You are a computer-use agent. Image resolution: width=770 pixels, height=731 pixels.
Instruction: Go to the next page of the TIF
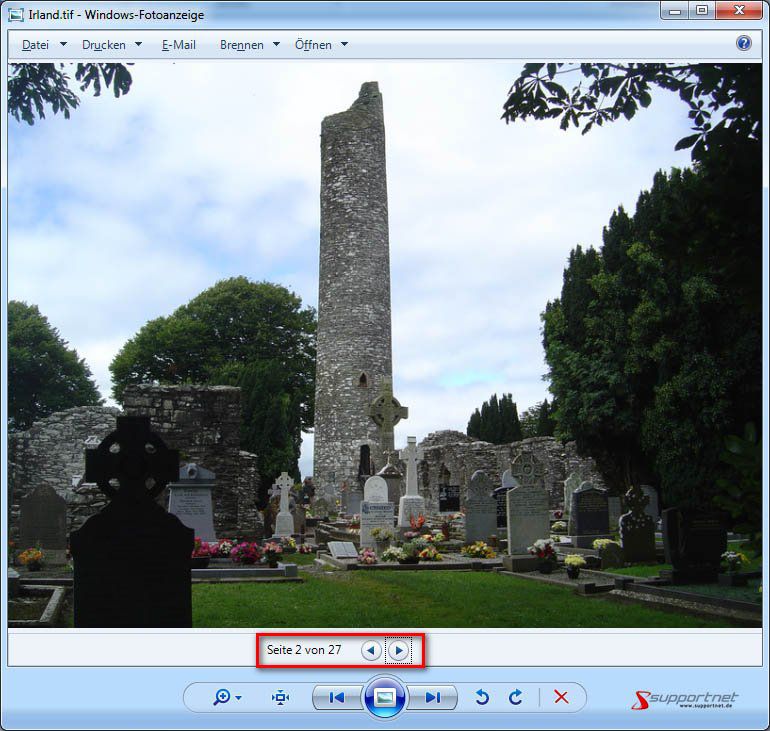pyautogui.click(x=398, y=650)
